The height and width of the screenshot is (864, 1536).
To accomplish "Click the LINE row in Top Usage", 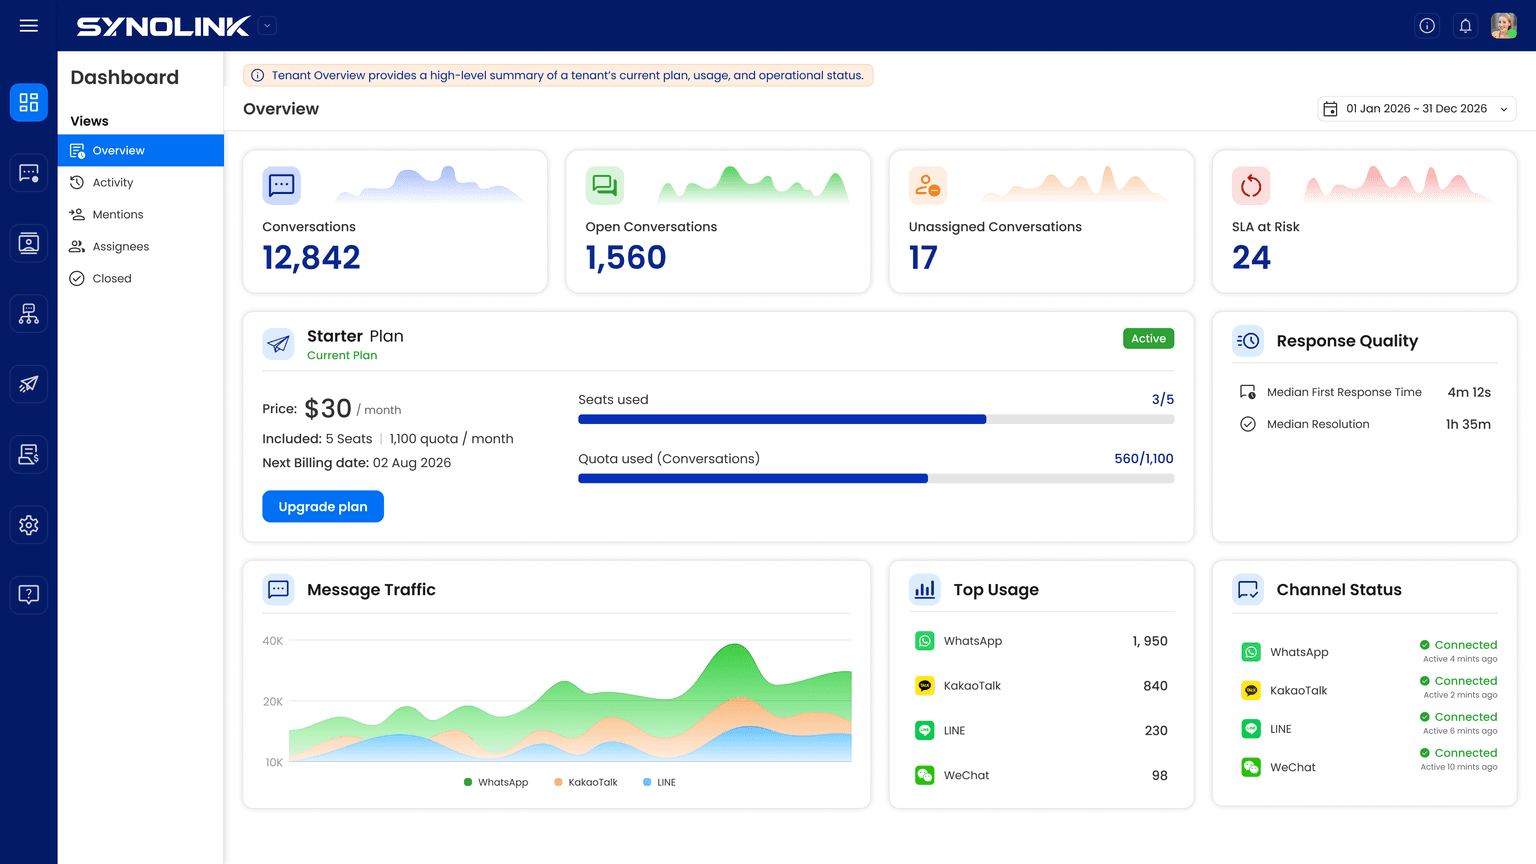I will click(1041, 730).
